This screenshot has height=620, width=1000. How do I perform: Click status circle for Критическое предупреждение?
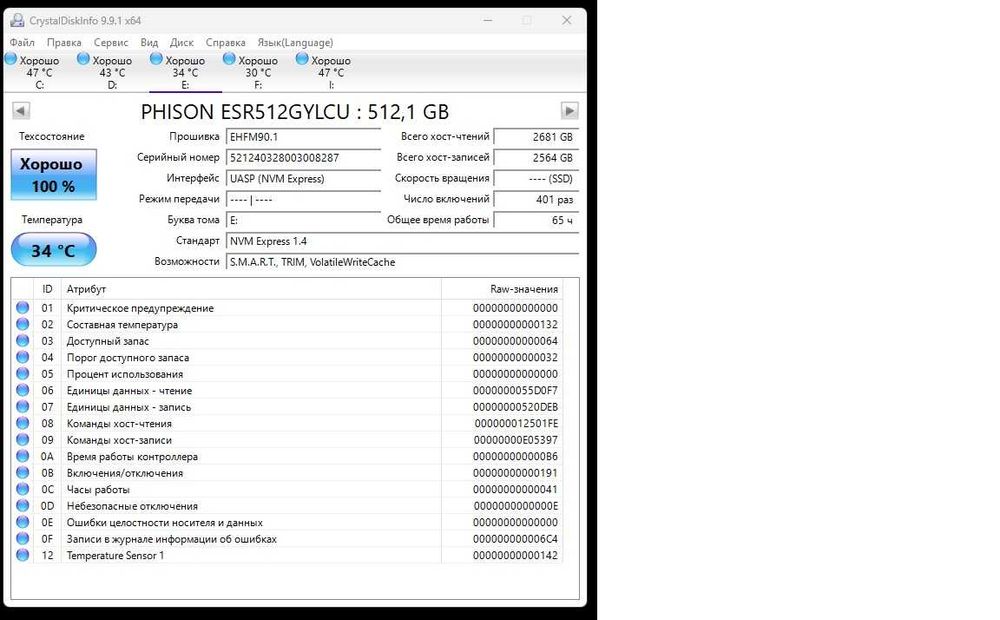22,307
